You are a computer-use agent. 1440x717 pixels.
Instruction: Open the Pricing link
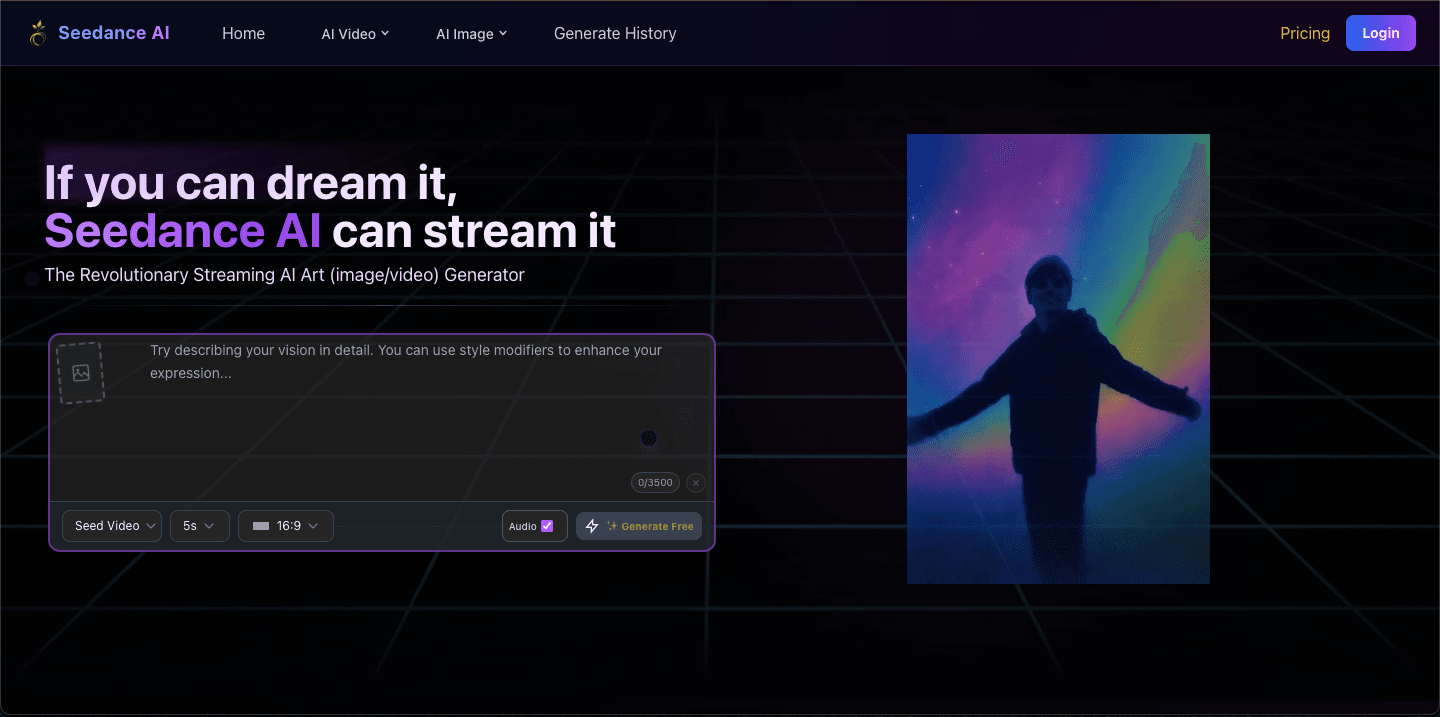click(1305, 33)
